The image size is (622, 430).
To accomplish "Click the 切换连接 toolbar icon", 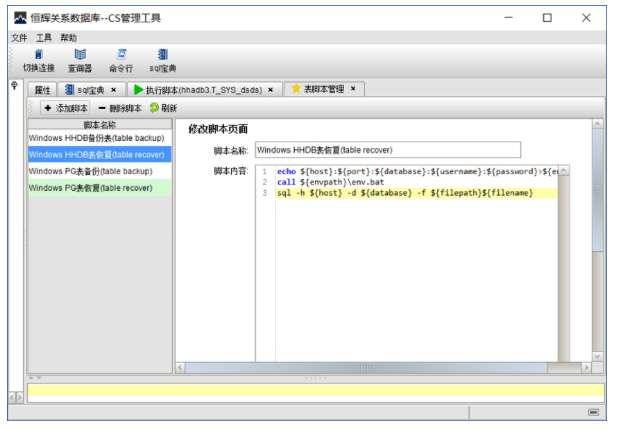I will point(38,60).
